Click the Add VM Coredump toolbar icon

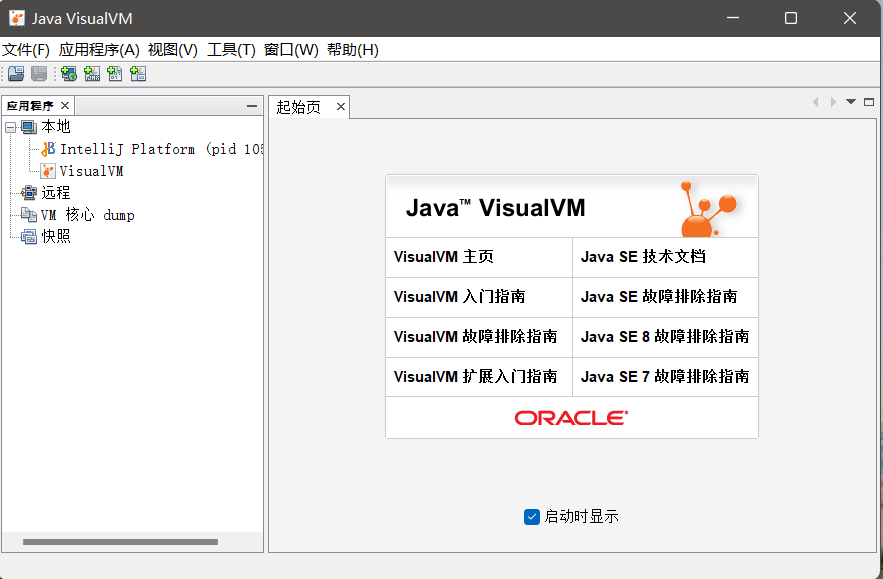point(115,74)
